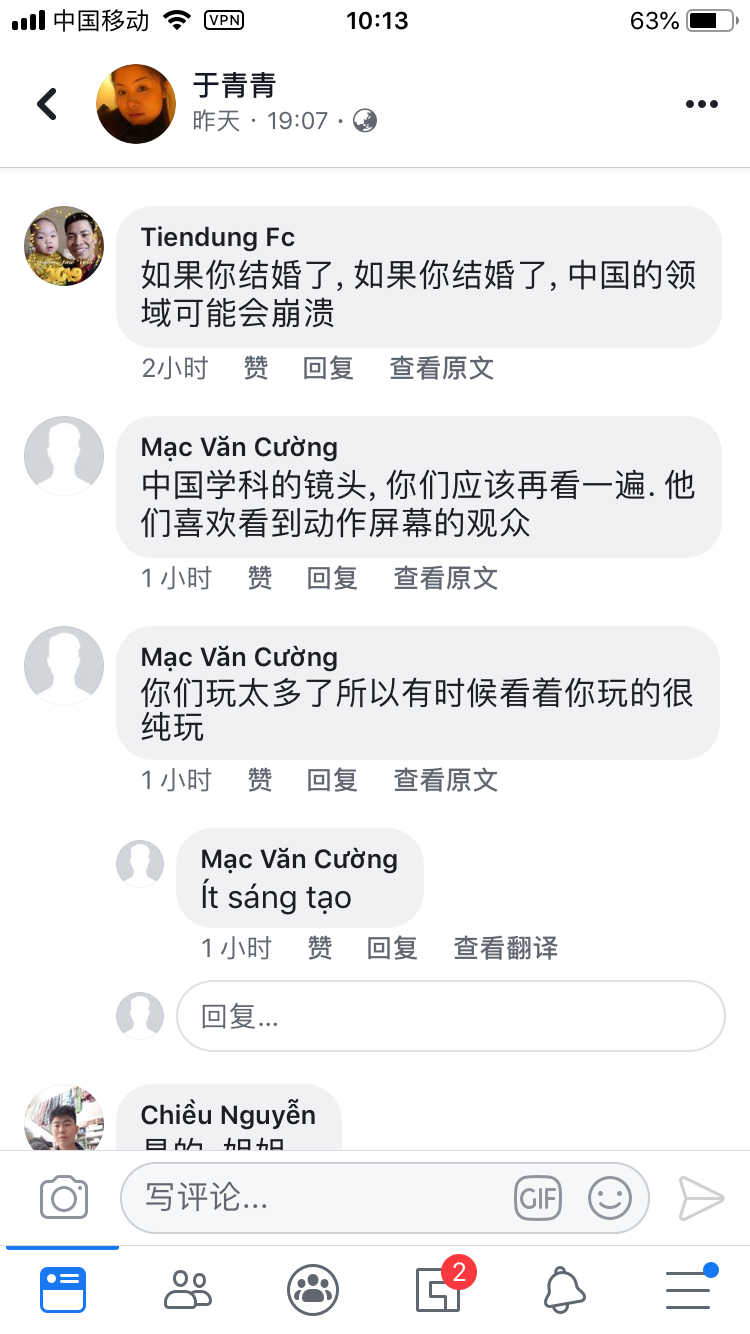Screen dimensions: 750x1334
Task: Open the GIF picker icon
Action: tap(538, 1198)
